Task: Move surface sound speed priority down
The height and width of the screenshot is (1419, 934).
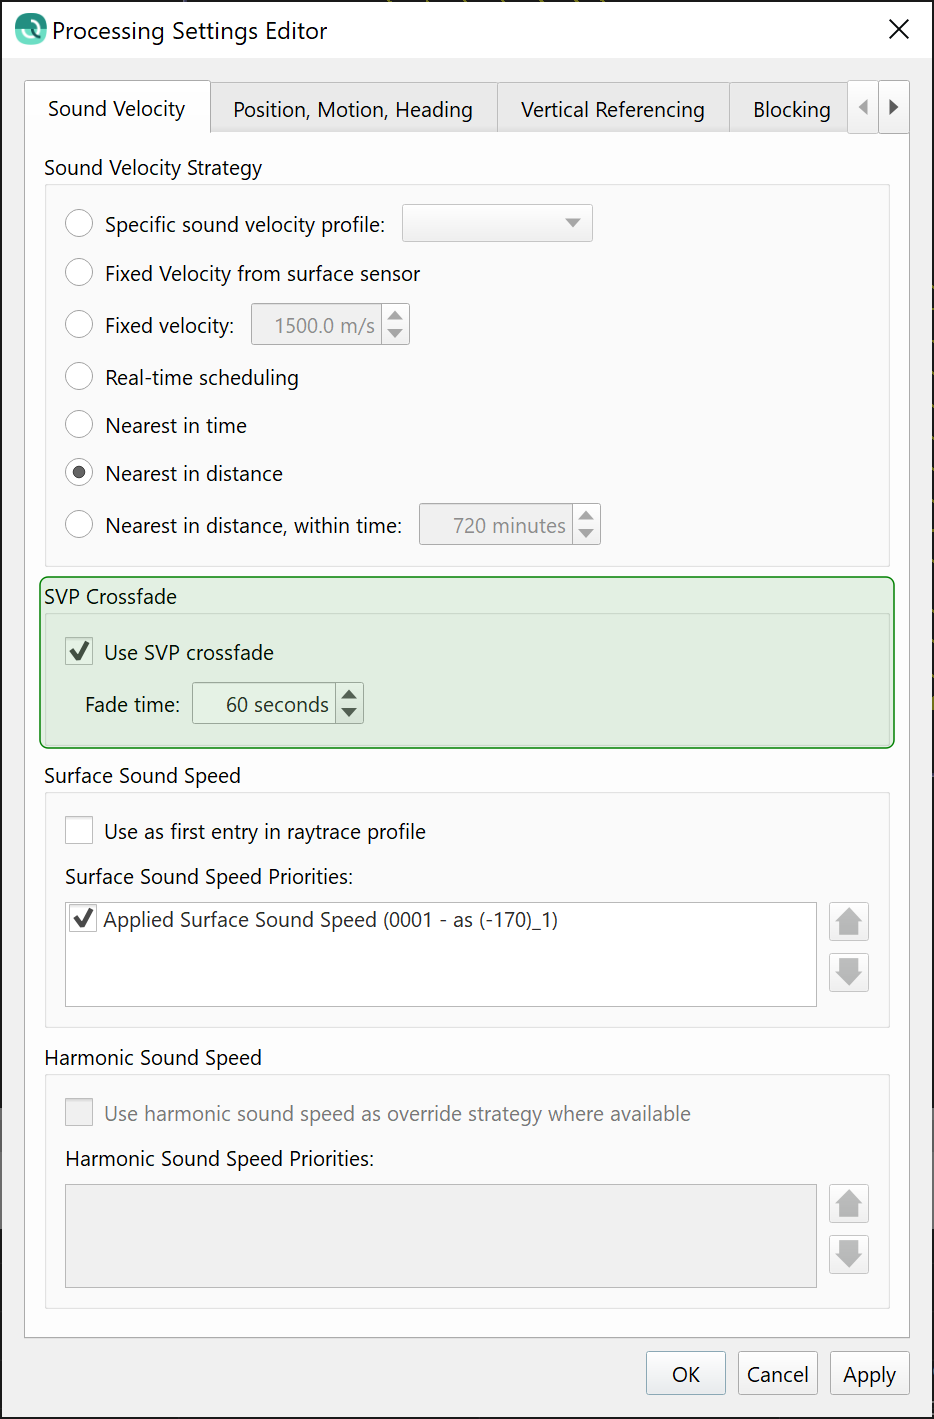Action: click(x=848, y=971)
